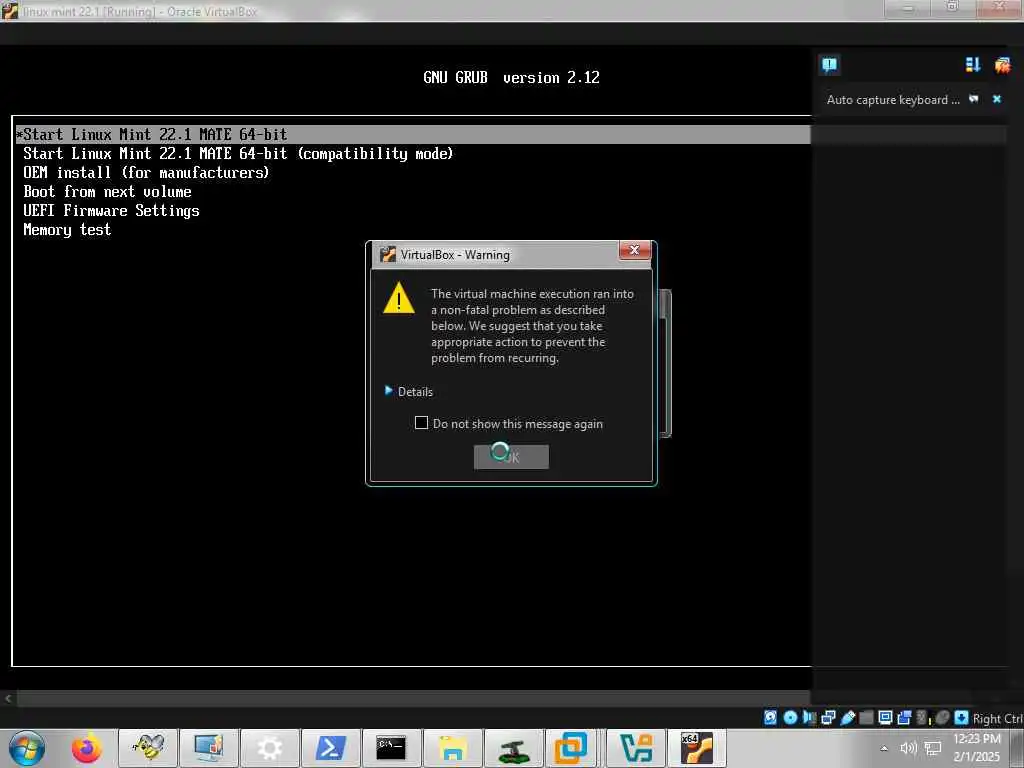Click the volume speaker tray icon

pyautogui.click(x=908, y=748)
